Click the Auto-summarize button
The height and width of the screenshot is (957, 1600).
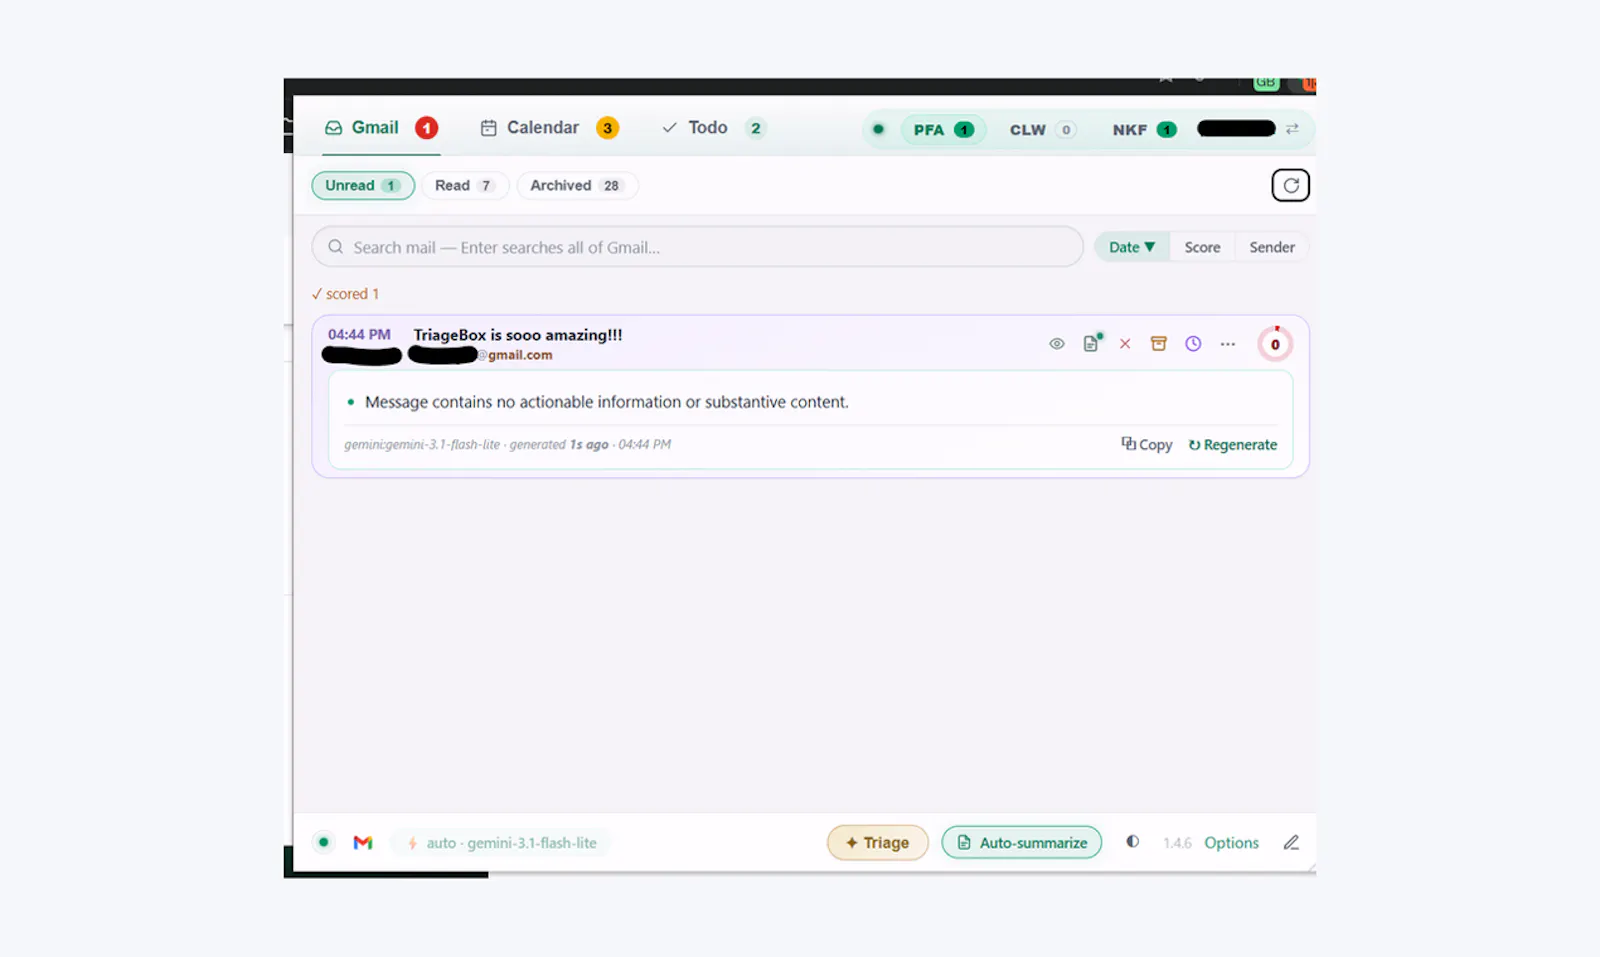tap(1022, 843)
